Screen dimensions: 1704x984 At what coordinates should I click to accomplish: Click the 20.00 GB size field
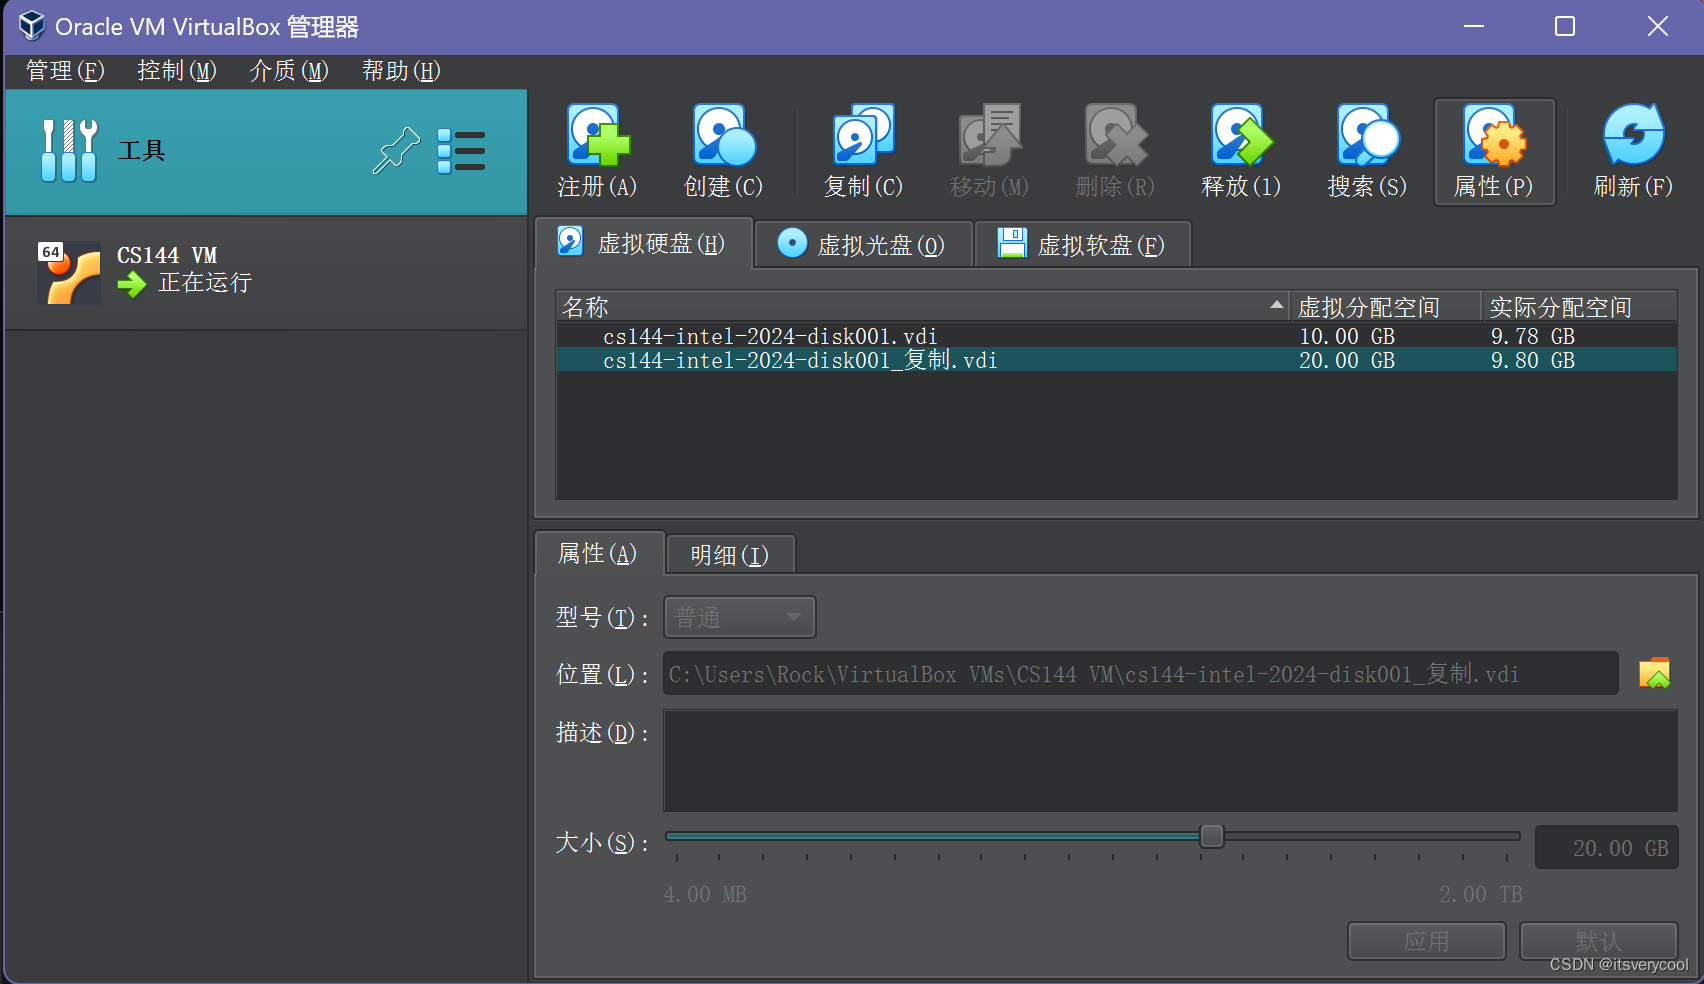pos(1606,847)
